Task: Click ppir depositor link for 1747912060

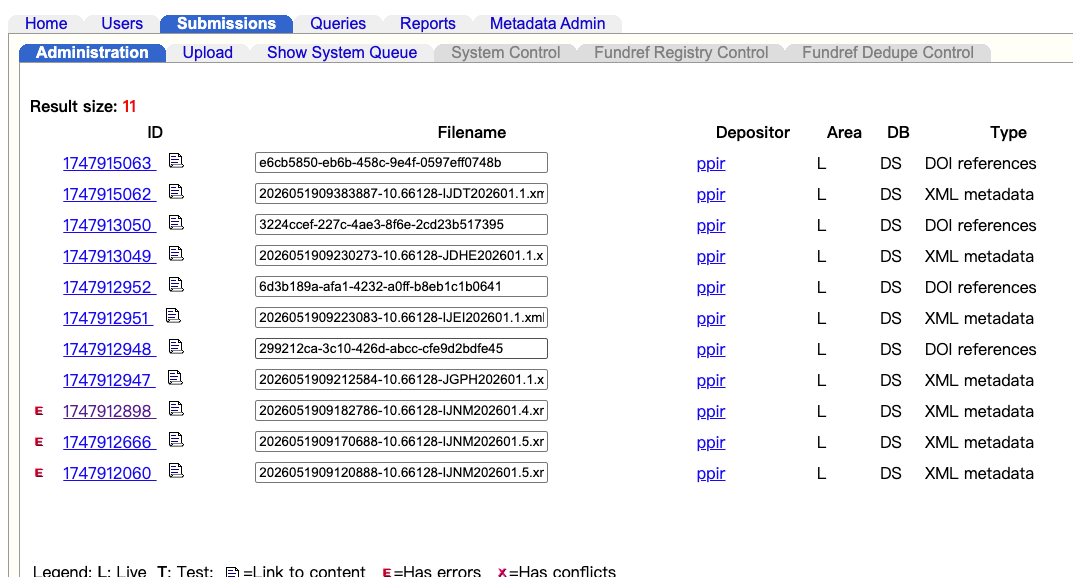Action: pyautogui.click(x=711, y=474)
